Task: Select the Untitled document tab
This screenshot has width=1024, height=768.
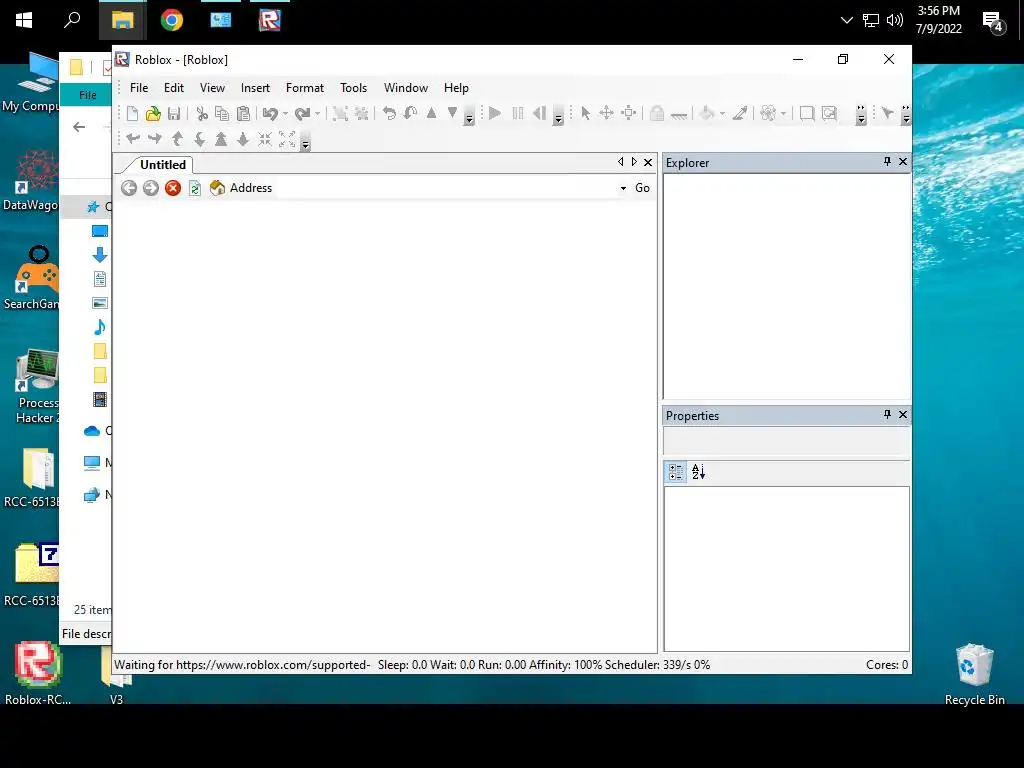Action: 163,165
